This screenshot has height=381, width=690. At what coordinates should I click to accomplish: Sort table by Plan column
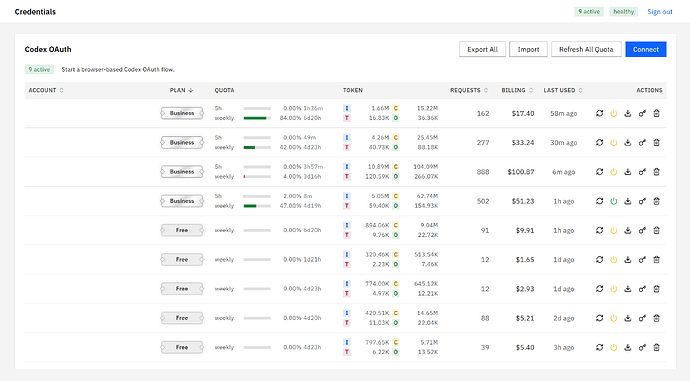181,90
